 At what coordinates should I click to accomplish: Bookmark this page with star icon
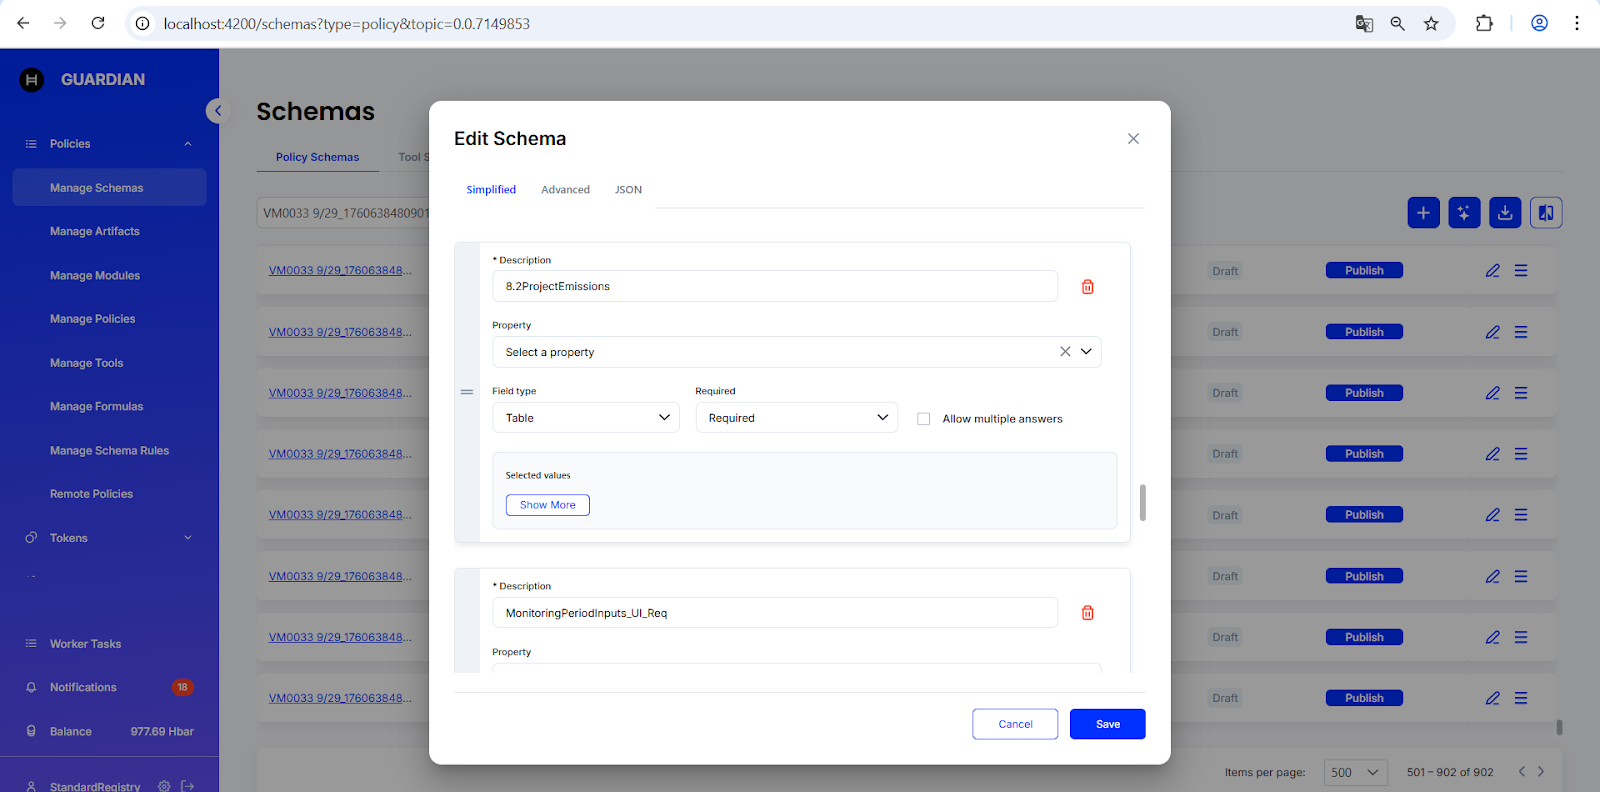pos(1431,24)
